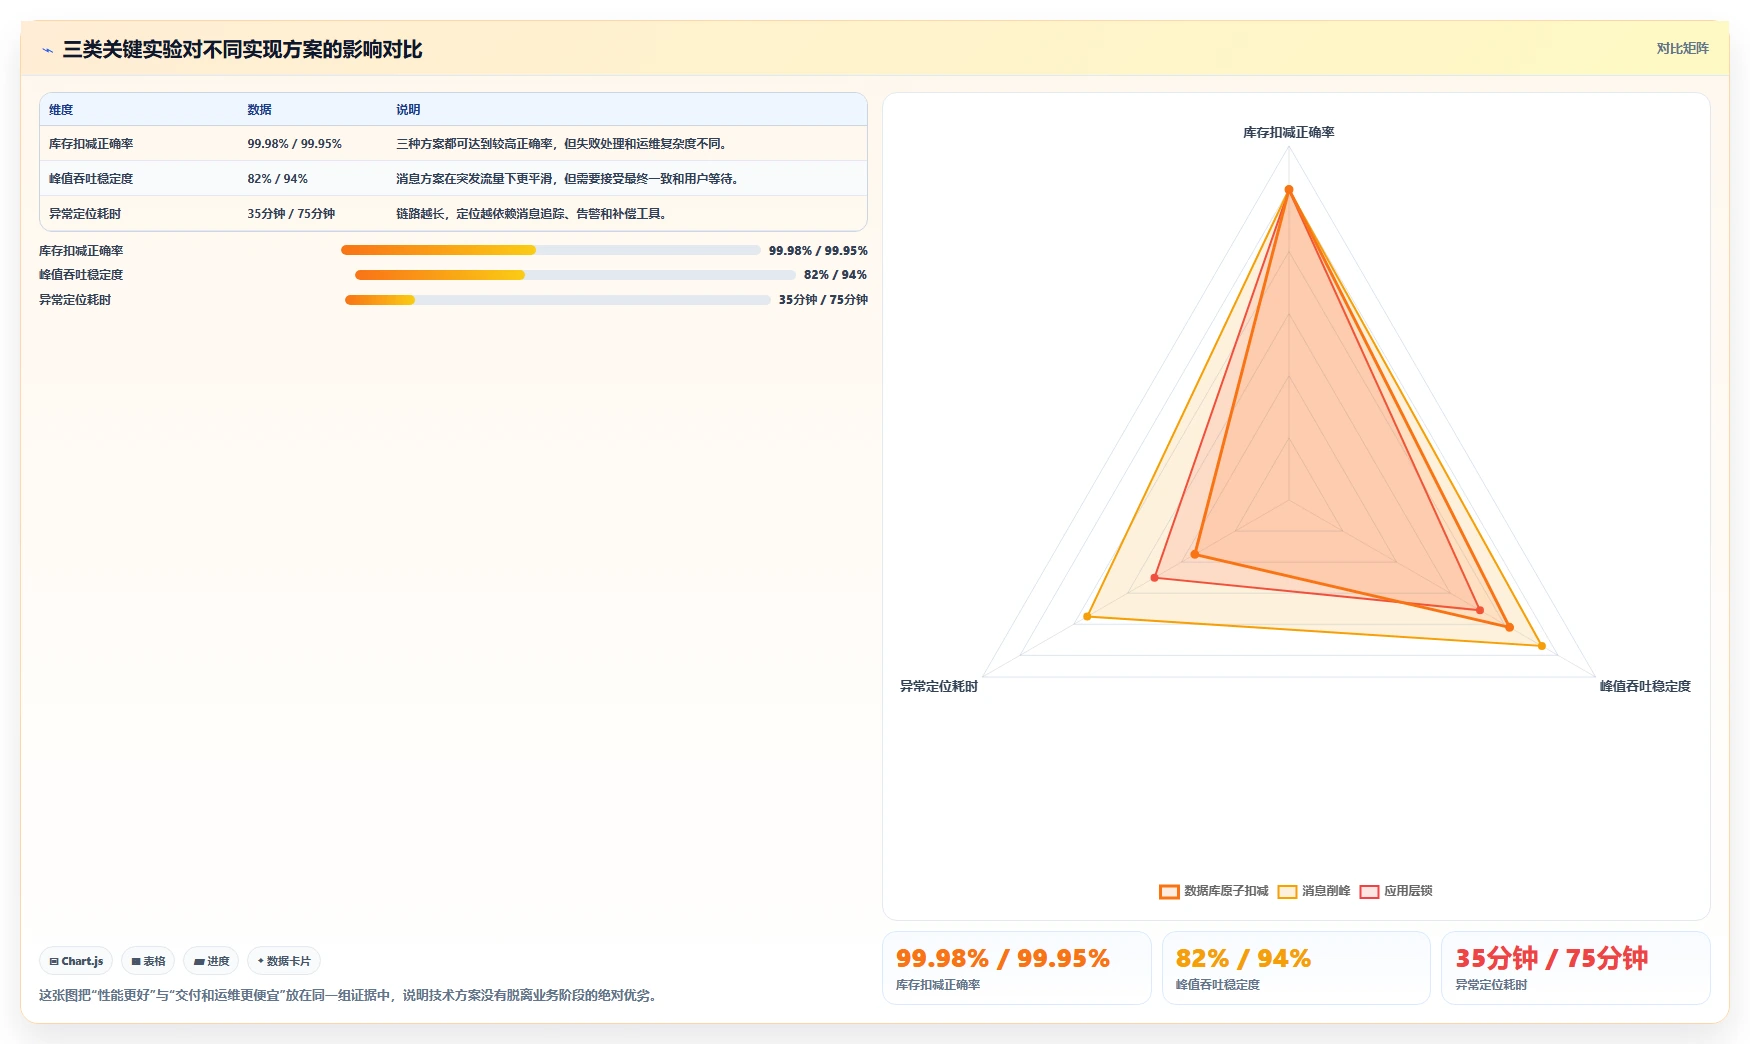Click 库存扣减正确率 cell in the table
This screenshot has width=1750, height=1044.
[x=91, y=144]
